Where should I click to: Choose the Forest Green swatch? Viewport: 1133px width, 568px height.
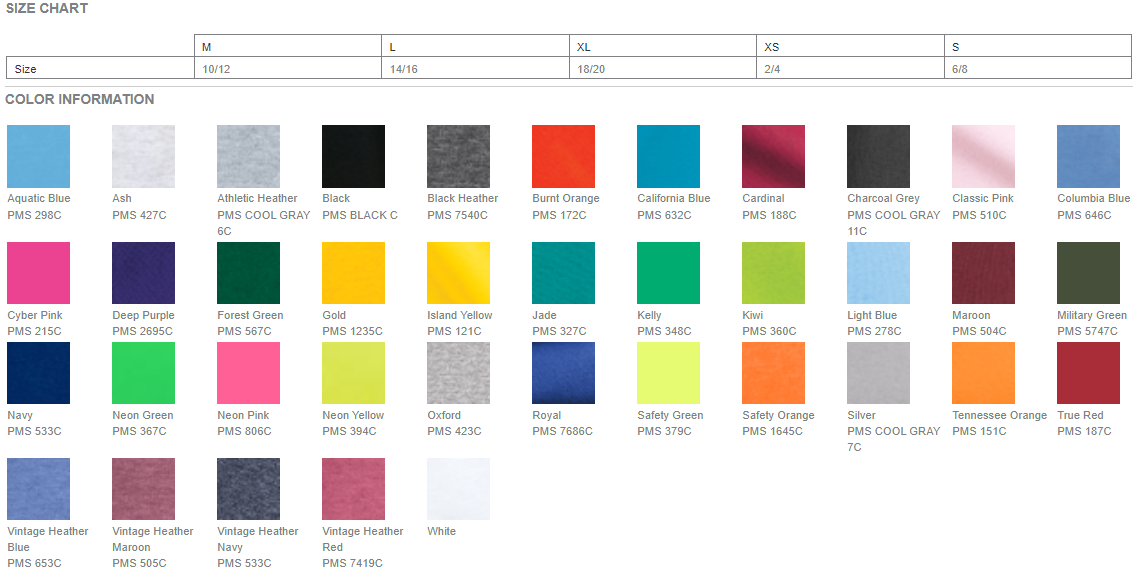pyautogui.click(x=248, y=273)
